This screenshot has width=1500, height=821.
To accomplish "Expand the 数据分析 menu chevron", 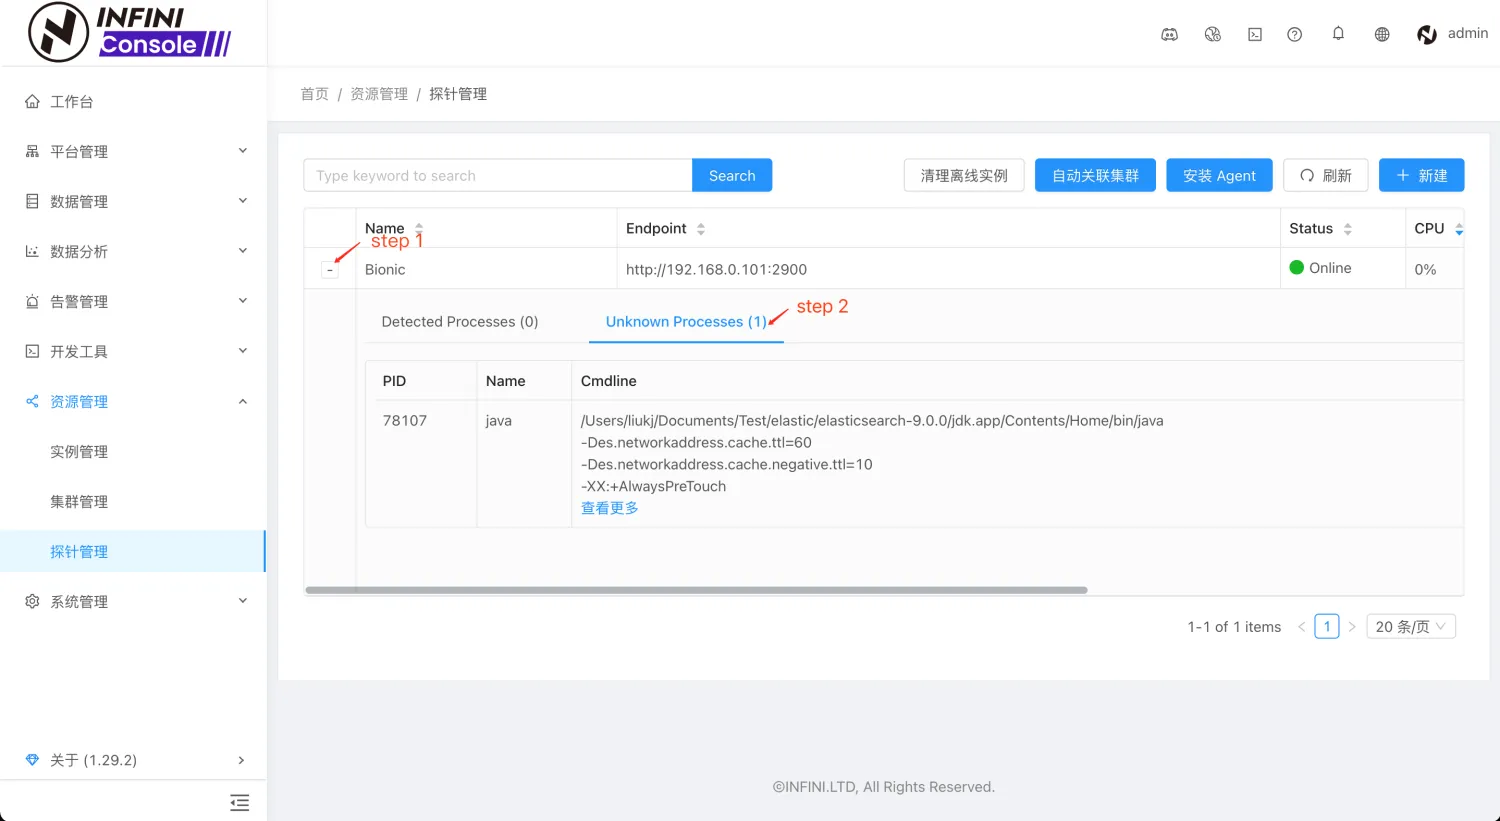I will pyautogui.click(x=243, y=251).
